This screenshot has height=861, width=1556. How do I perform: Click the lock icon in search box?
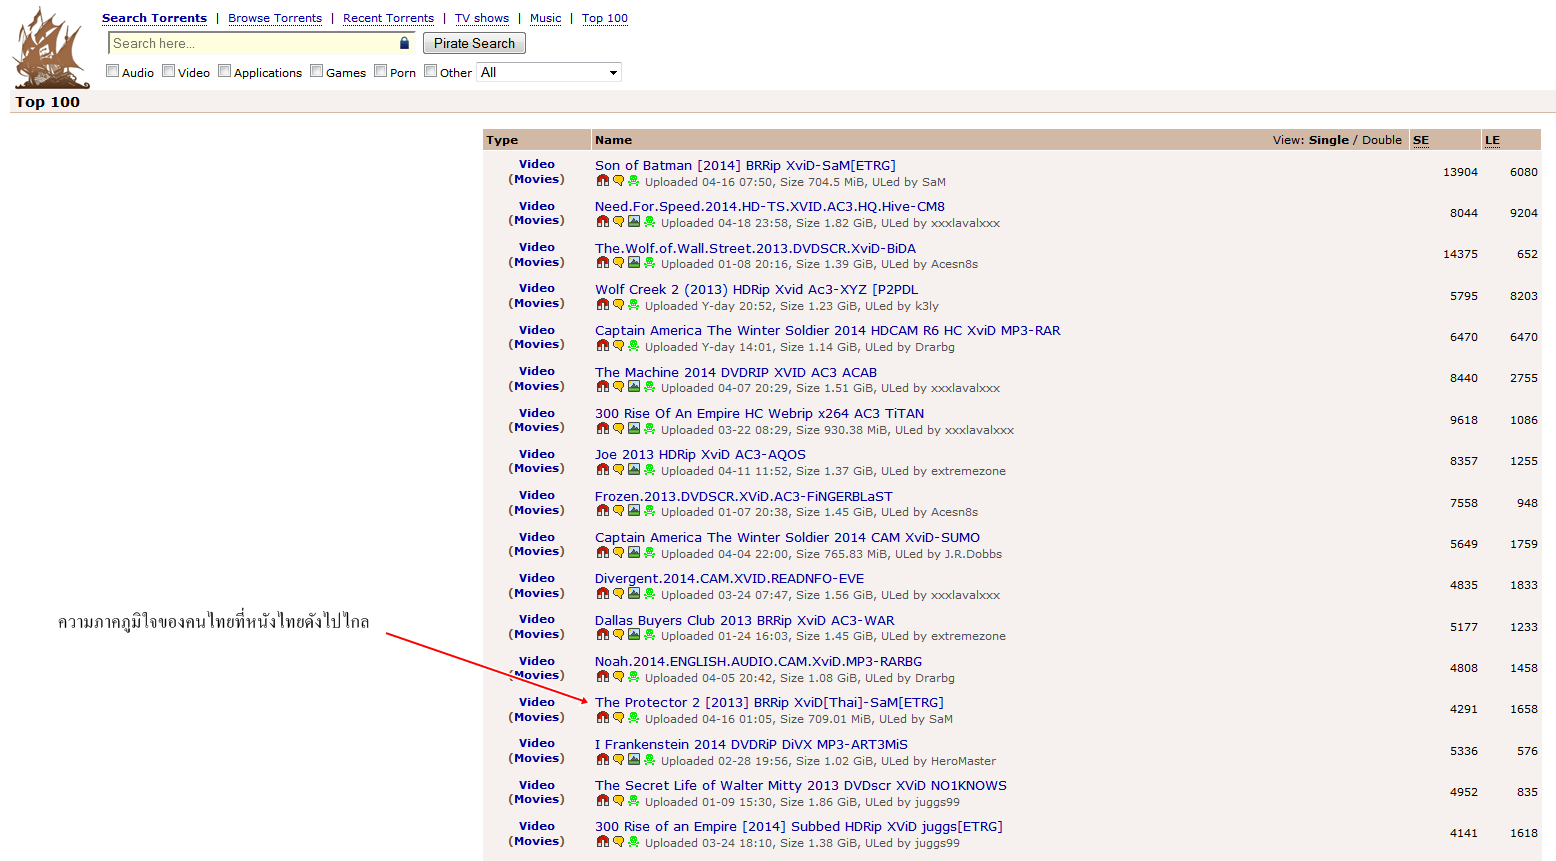(x=404, y=43)
